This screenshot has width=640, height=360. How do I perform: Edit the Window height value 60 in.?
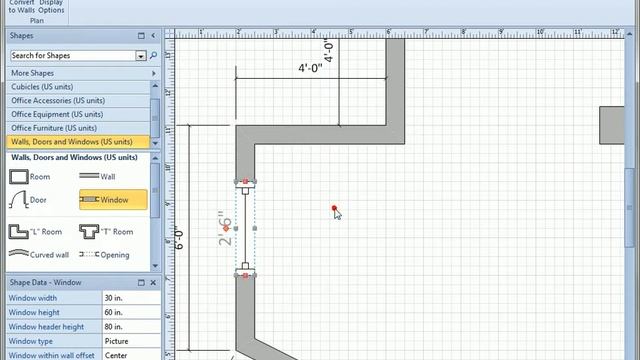tap(131, 312)
